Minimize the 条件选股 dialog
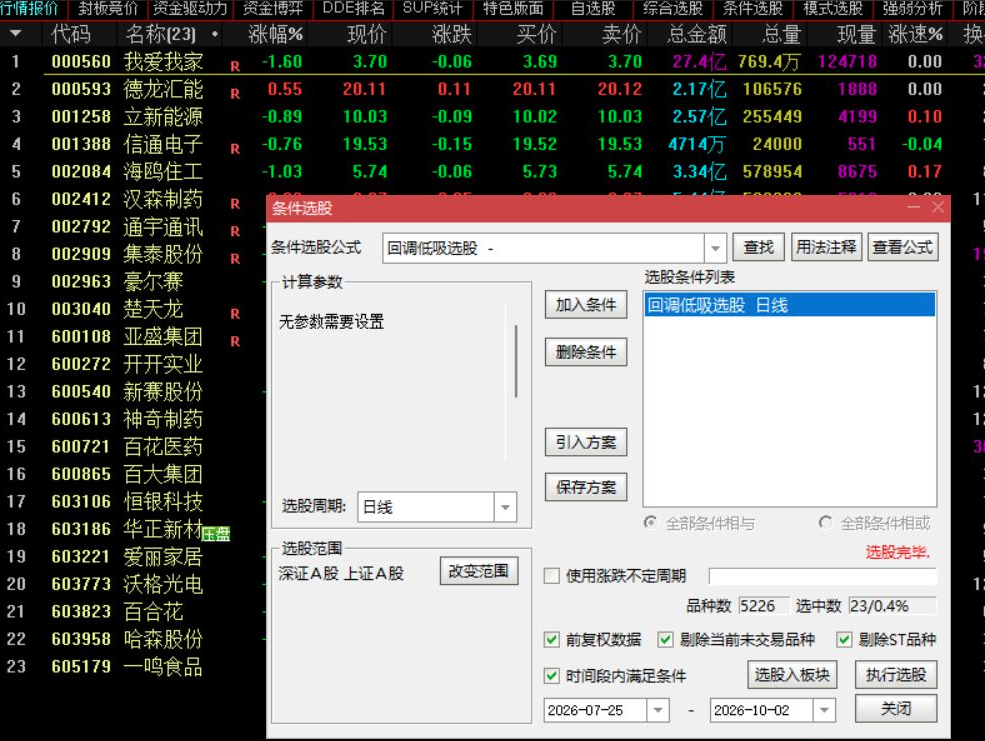The height and width of the screenshot is (741, 985). [913, 207]
